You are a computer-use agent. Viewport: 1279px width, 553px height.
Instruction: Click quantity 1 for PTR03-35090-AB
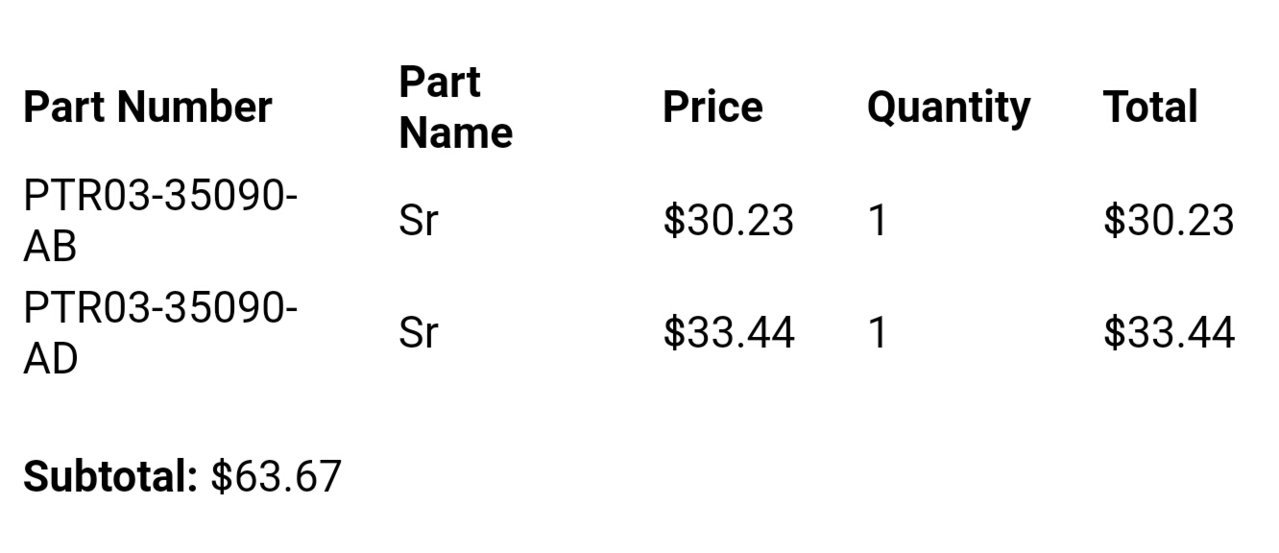[877, 220]
